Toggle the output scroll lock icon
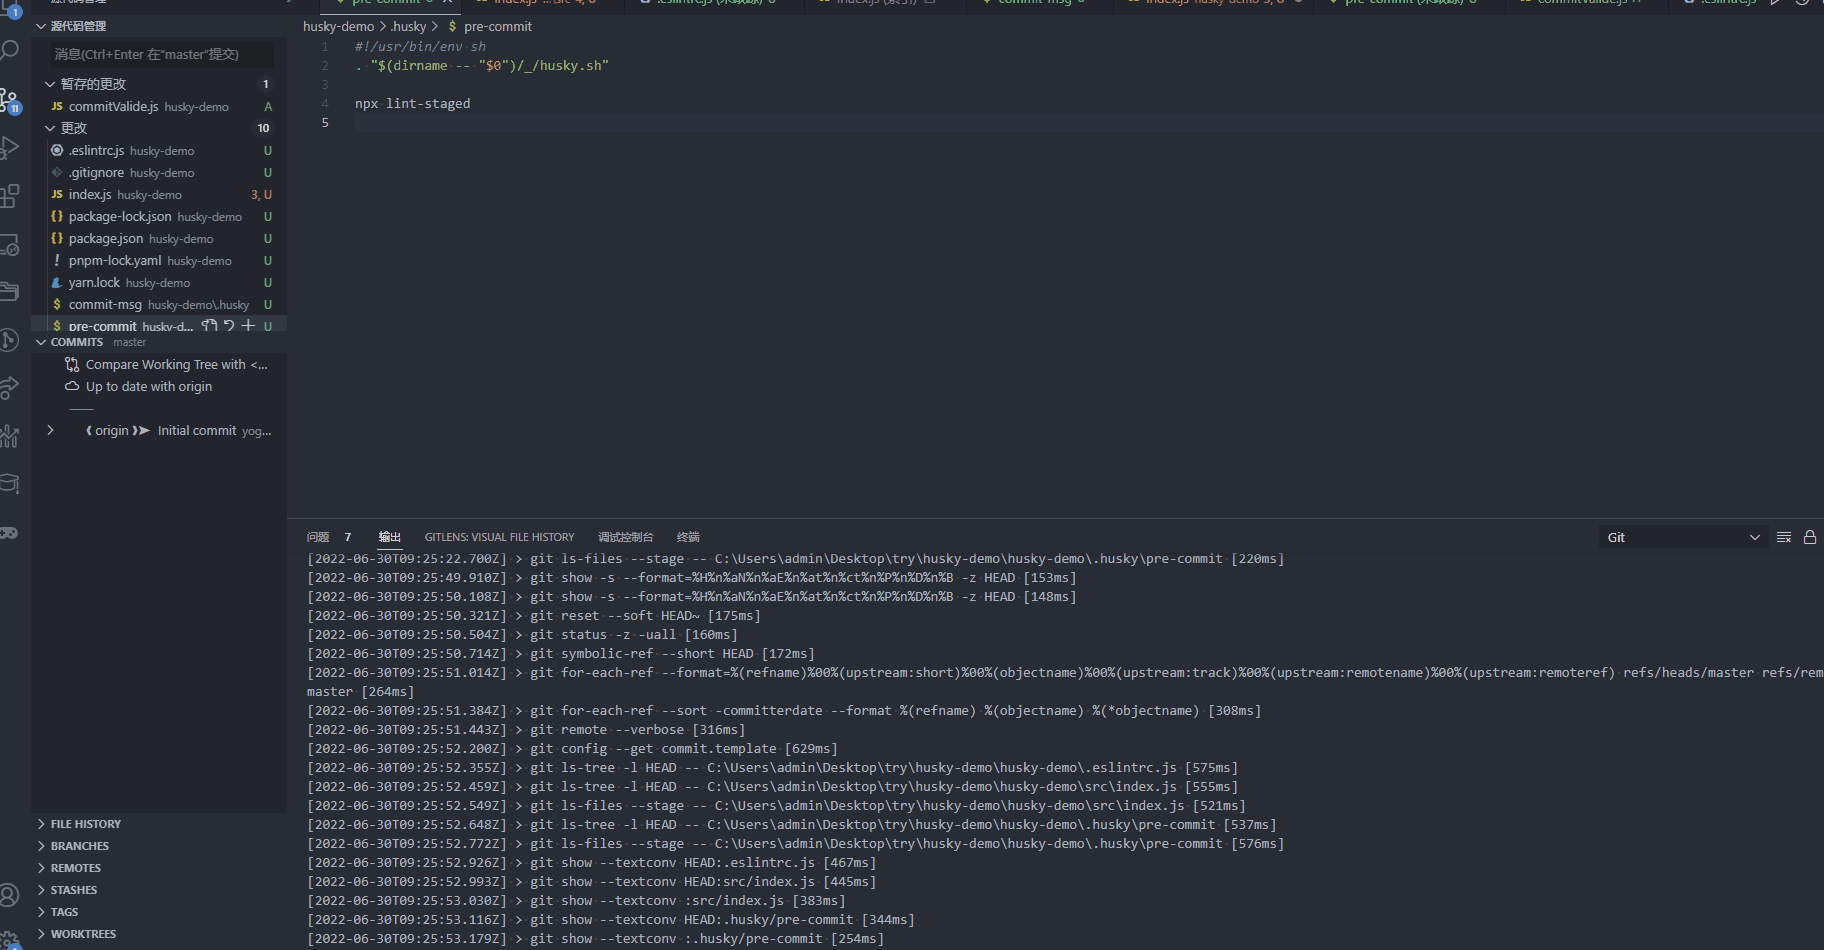1824x950 pixels. [x=1810, y=537]
